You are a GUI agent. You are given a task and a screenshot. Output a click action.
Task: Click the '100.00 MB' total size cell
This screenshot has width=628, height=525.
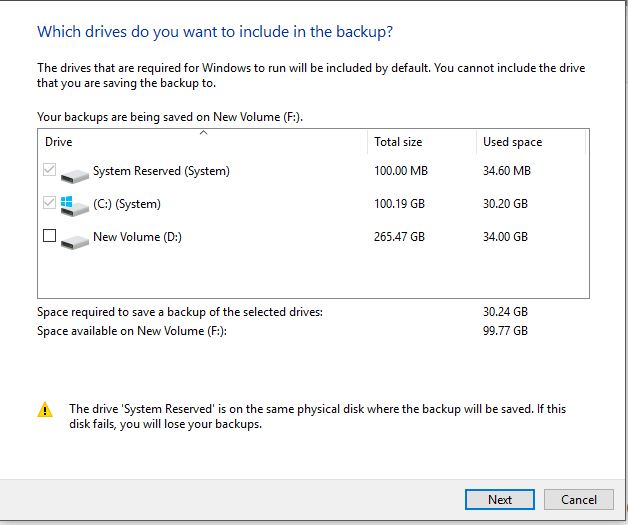click(401, 171)
